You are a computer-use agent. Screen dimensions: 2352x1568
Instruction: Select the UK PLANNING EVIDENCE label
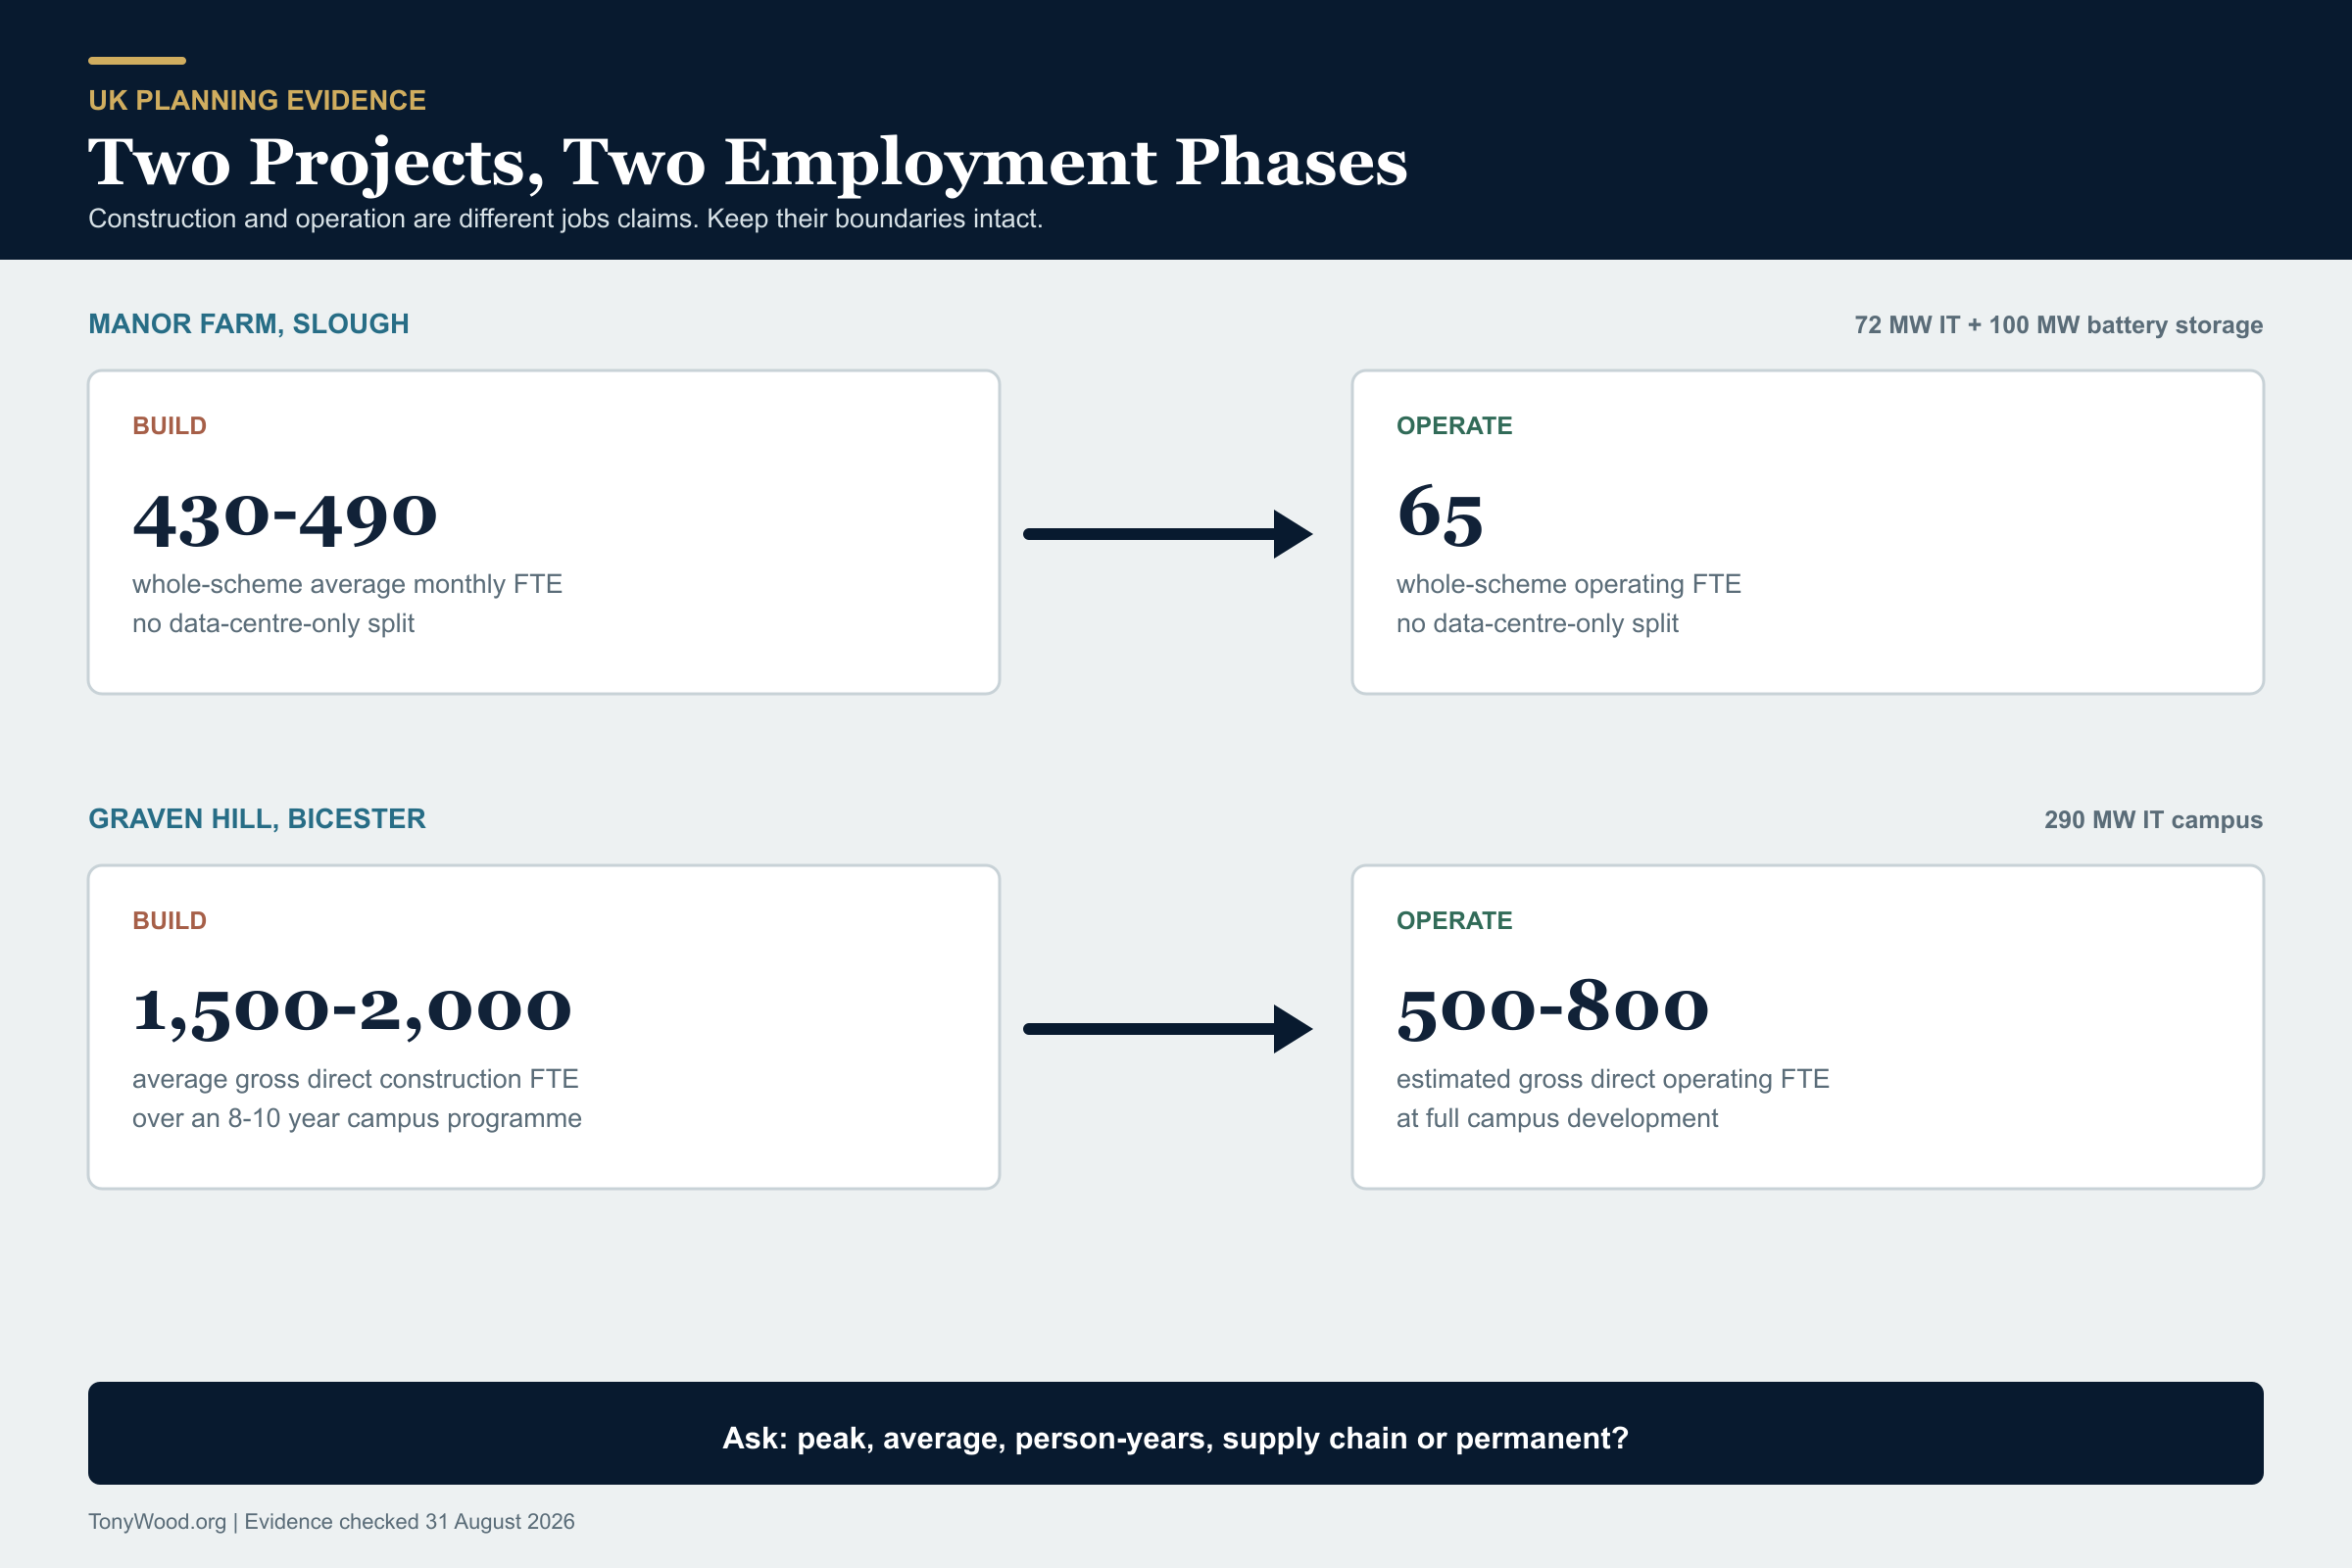click(x=257, y=101)
